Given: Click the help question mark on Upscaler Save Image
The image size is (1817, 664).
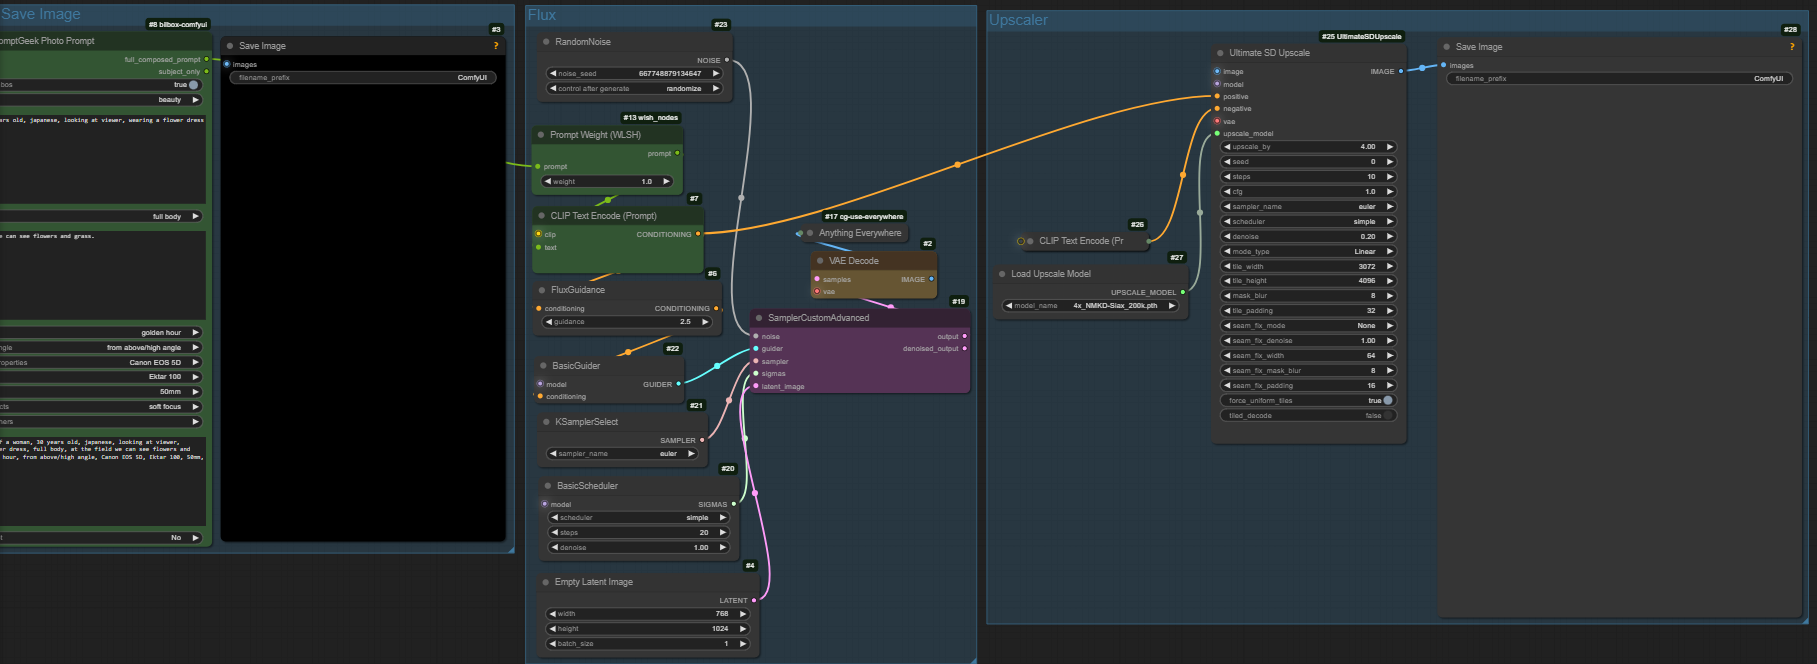Looking at the screenshot, I should [1791, 47].
